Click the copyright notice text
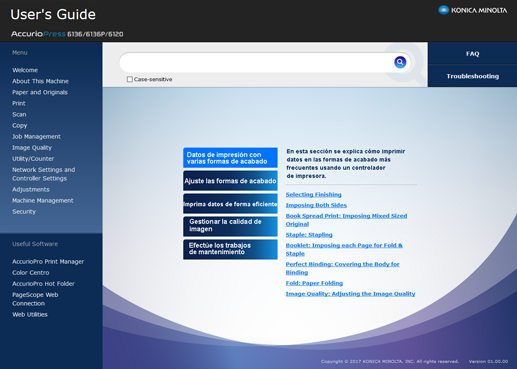 point(390,361)
